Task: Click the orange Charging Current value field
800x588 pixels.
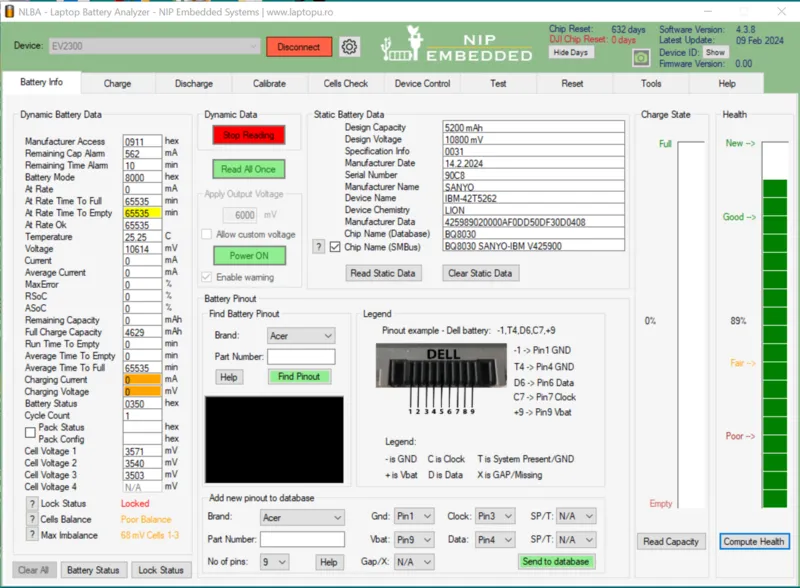Action: (142, 379)
